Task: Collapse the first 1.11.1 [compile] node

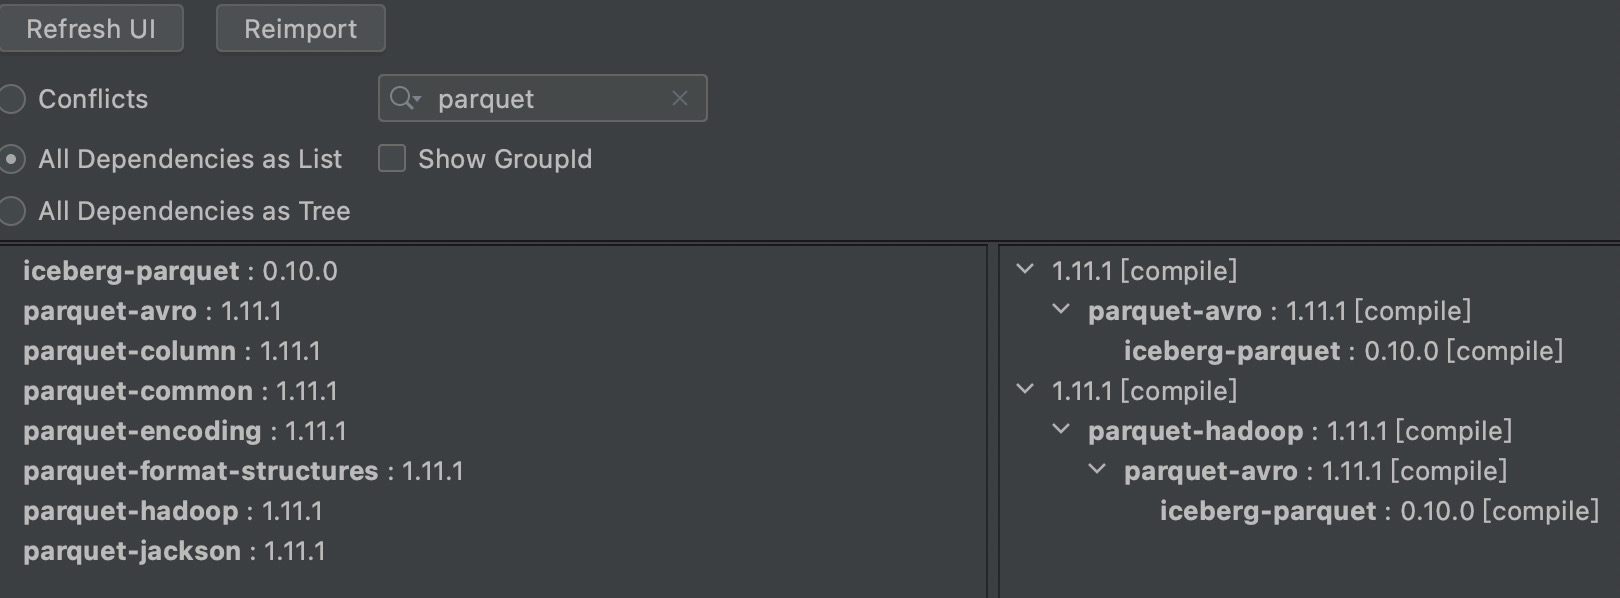Action: pyautogui.click(x=1025, y=270)
